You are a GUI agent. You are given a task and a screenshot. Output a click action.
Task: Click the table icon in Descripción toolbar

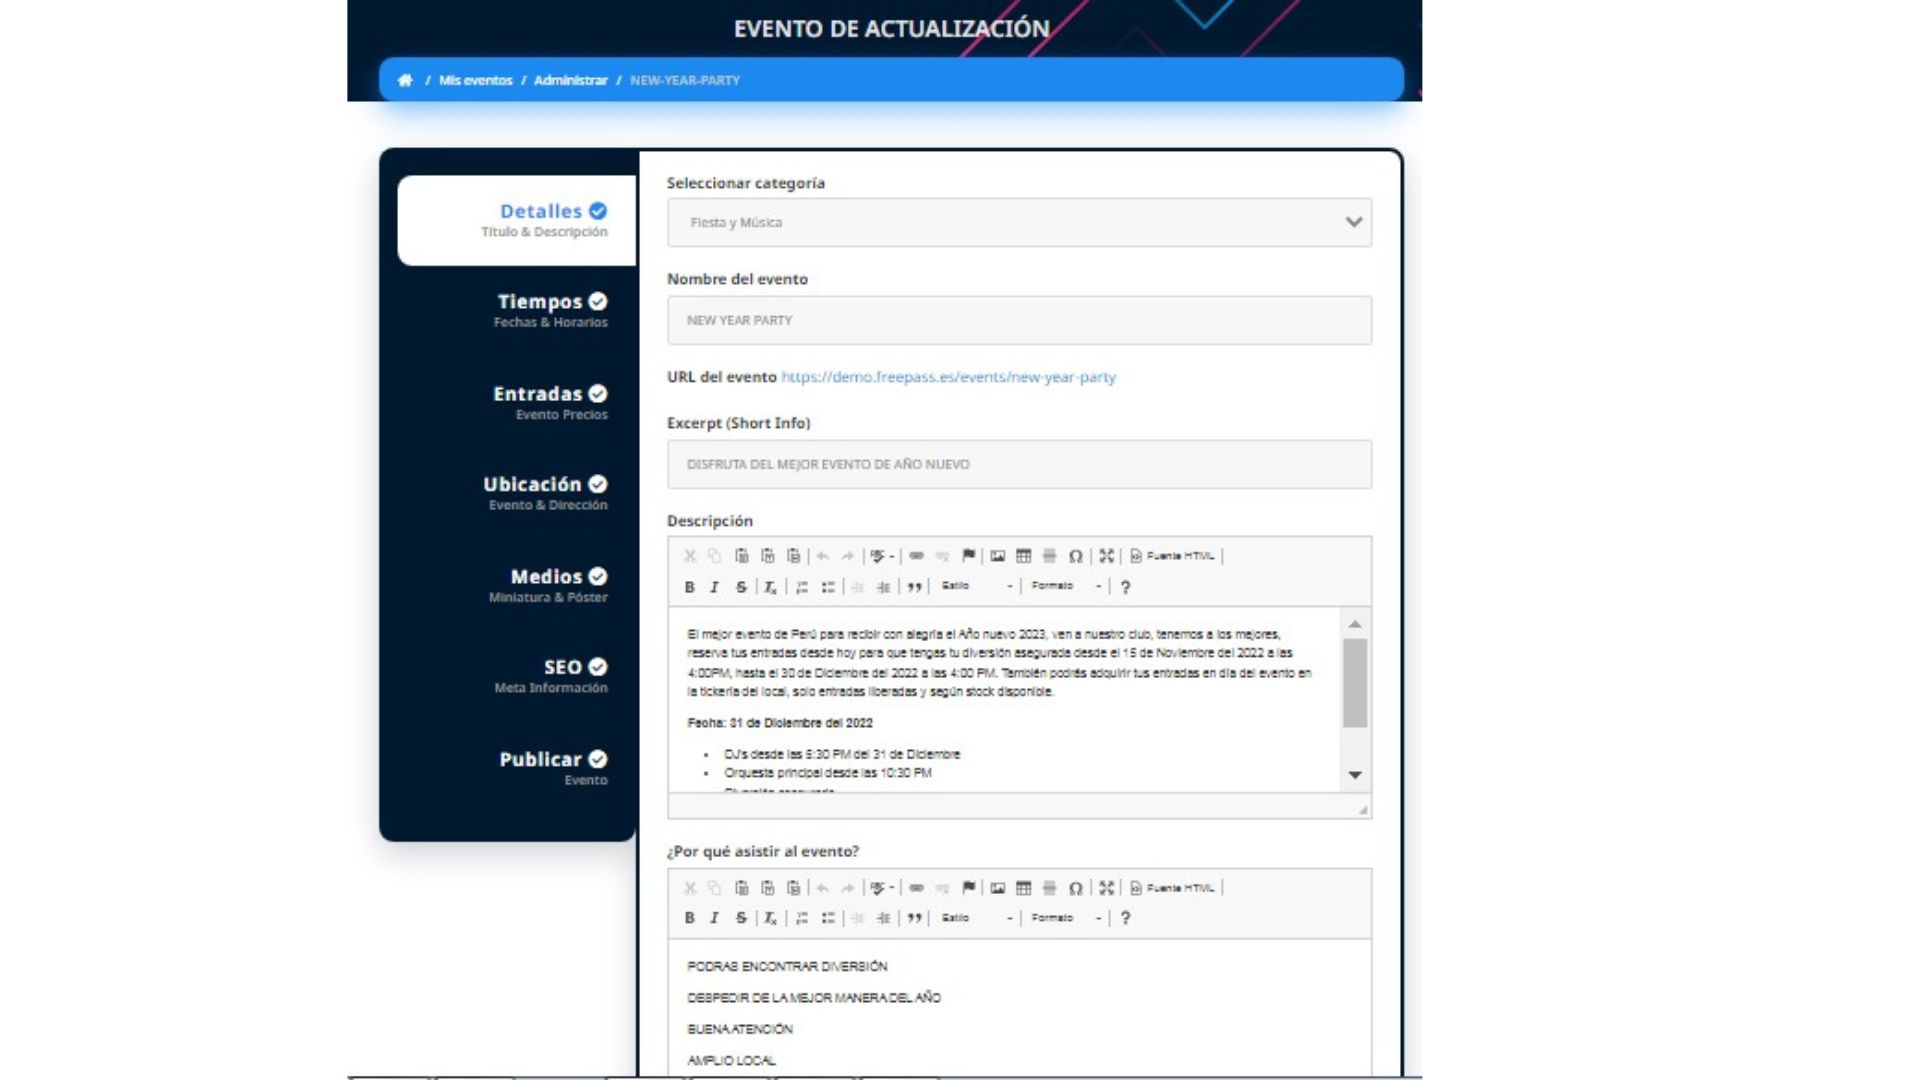1023,556
